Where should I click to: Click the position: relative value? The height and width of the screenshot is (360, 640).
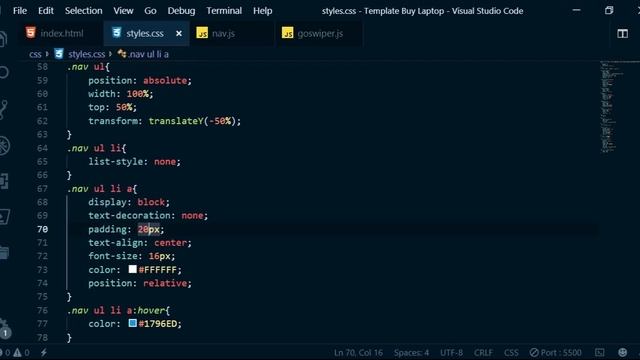point(165,283)
